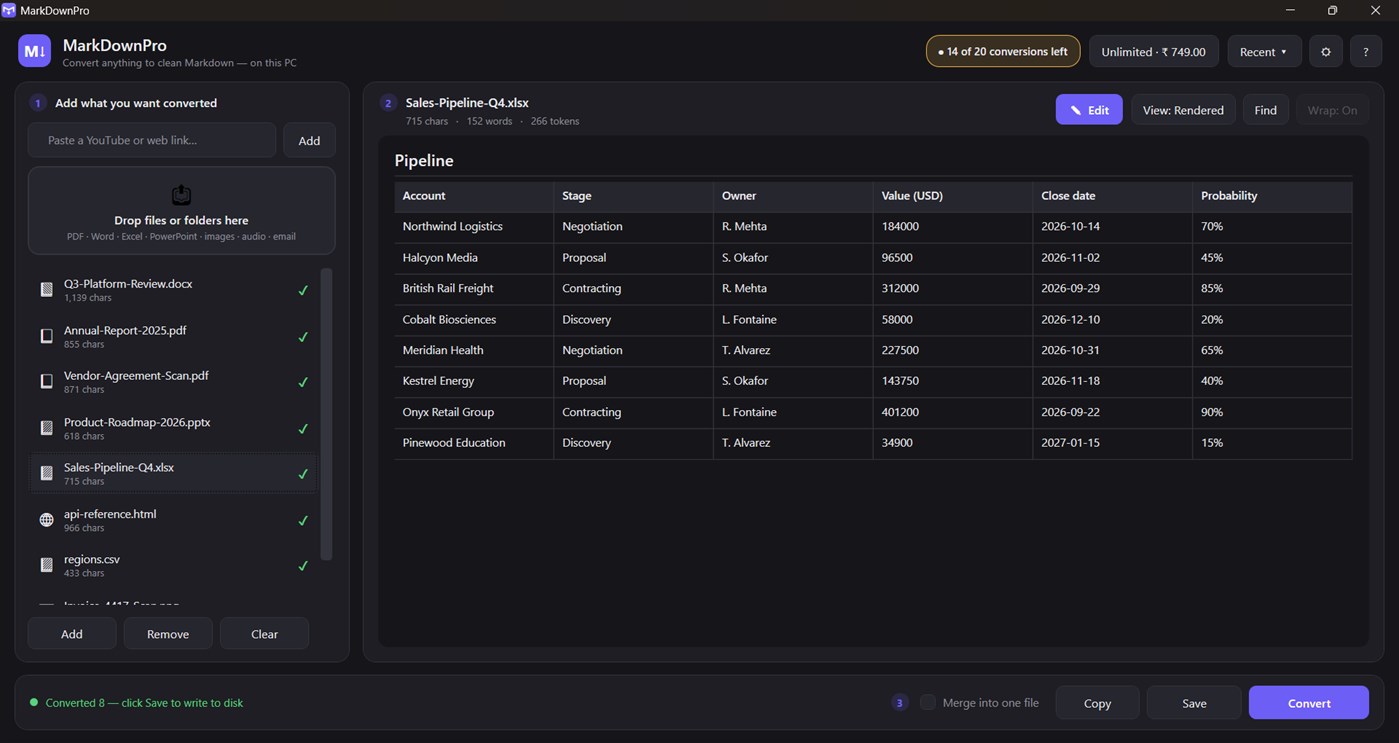Click the Edit button
The height and width of the screenshot is (743, 1399).
coord(1089,110)
